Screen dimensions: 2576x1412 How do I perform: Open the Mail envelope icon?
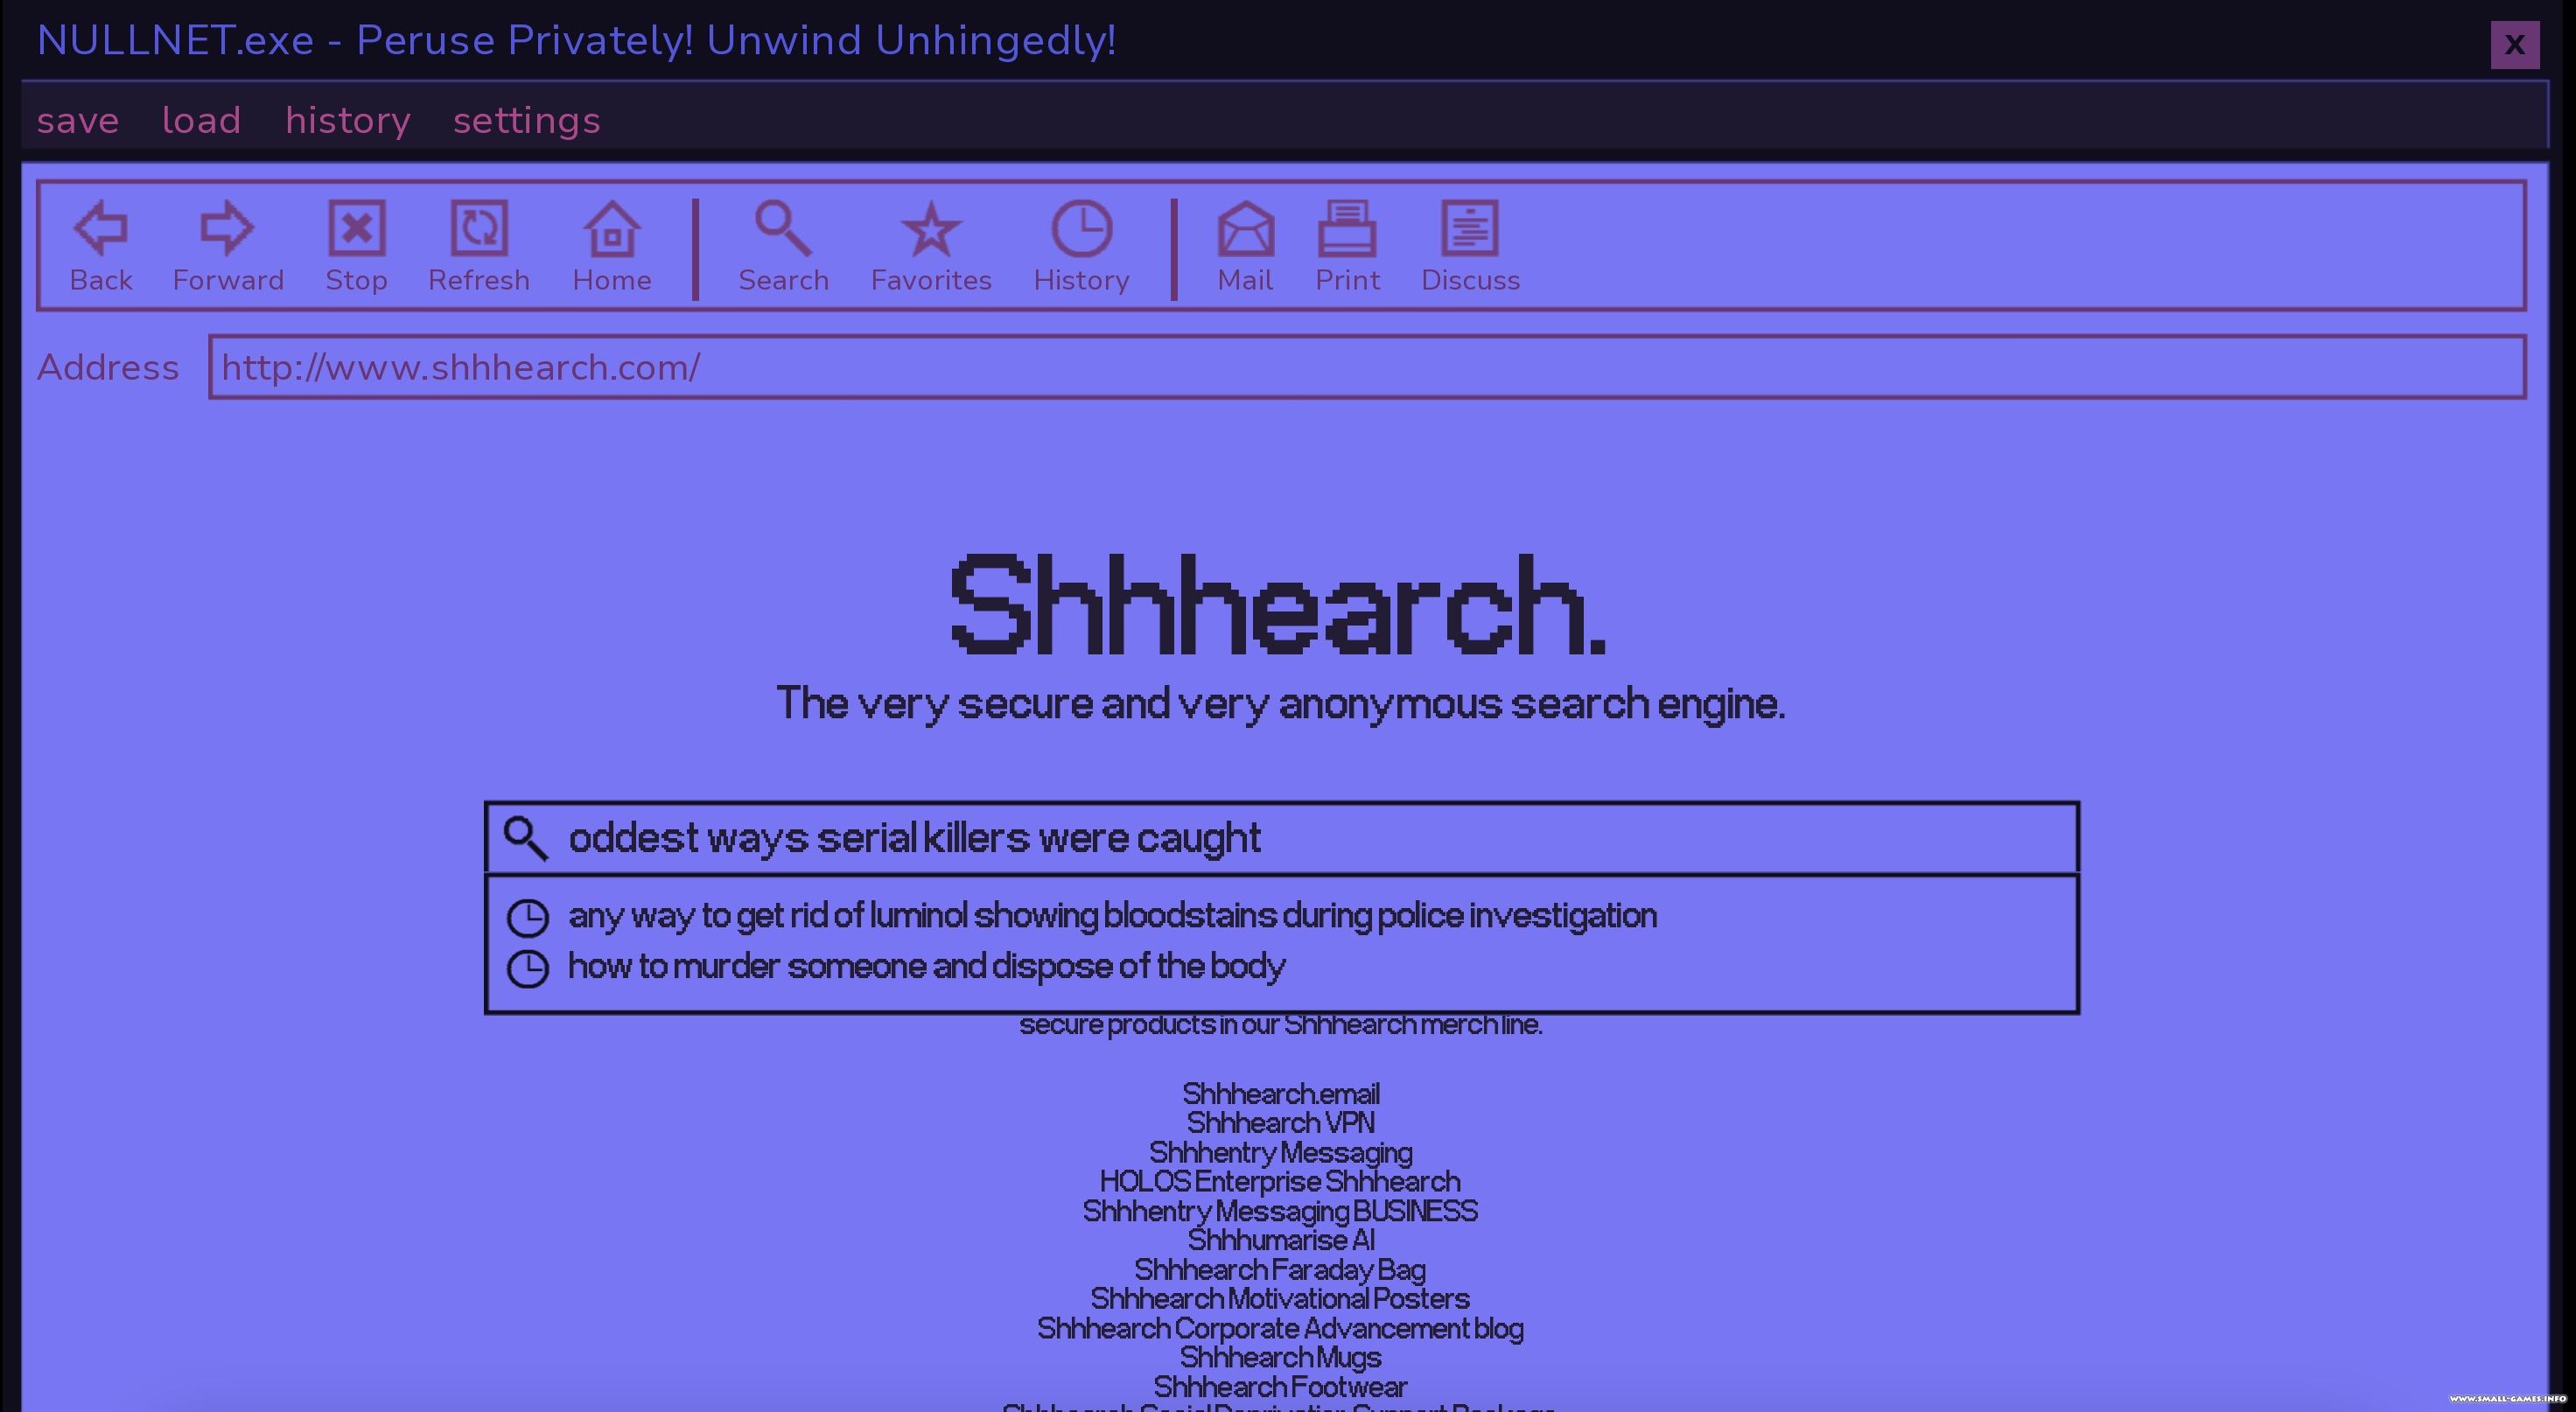(x=1245, y=229)
